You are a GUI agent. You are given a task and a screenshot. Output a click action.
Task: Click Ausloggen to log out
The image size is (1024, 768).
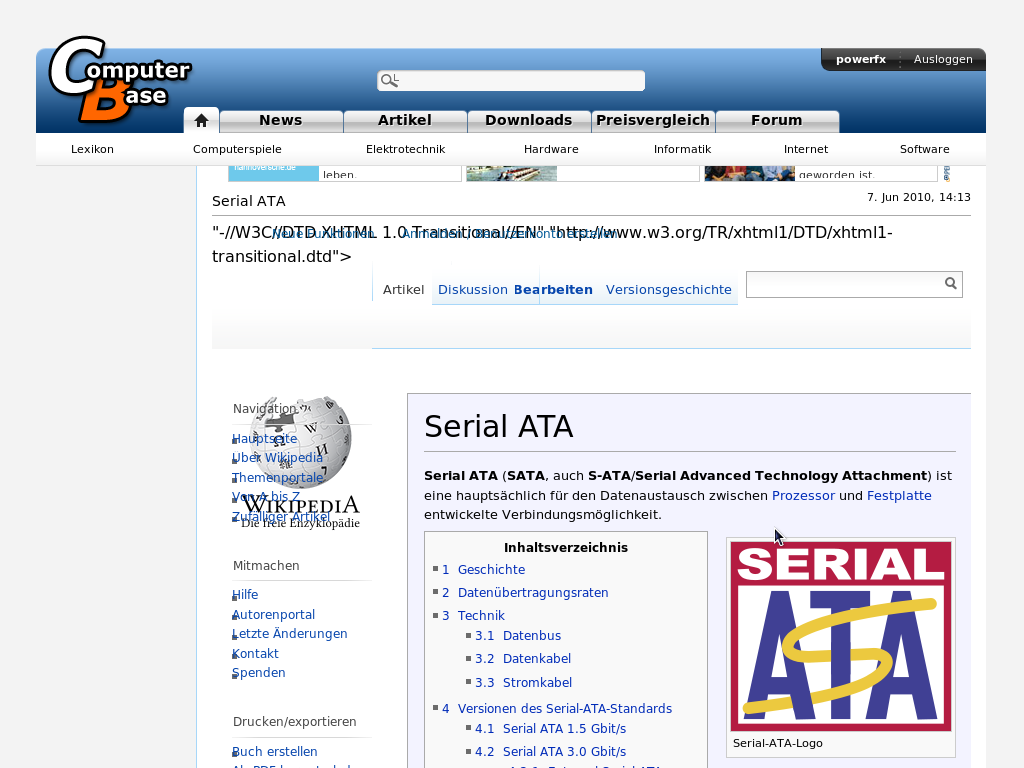click(943, 59)
